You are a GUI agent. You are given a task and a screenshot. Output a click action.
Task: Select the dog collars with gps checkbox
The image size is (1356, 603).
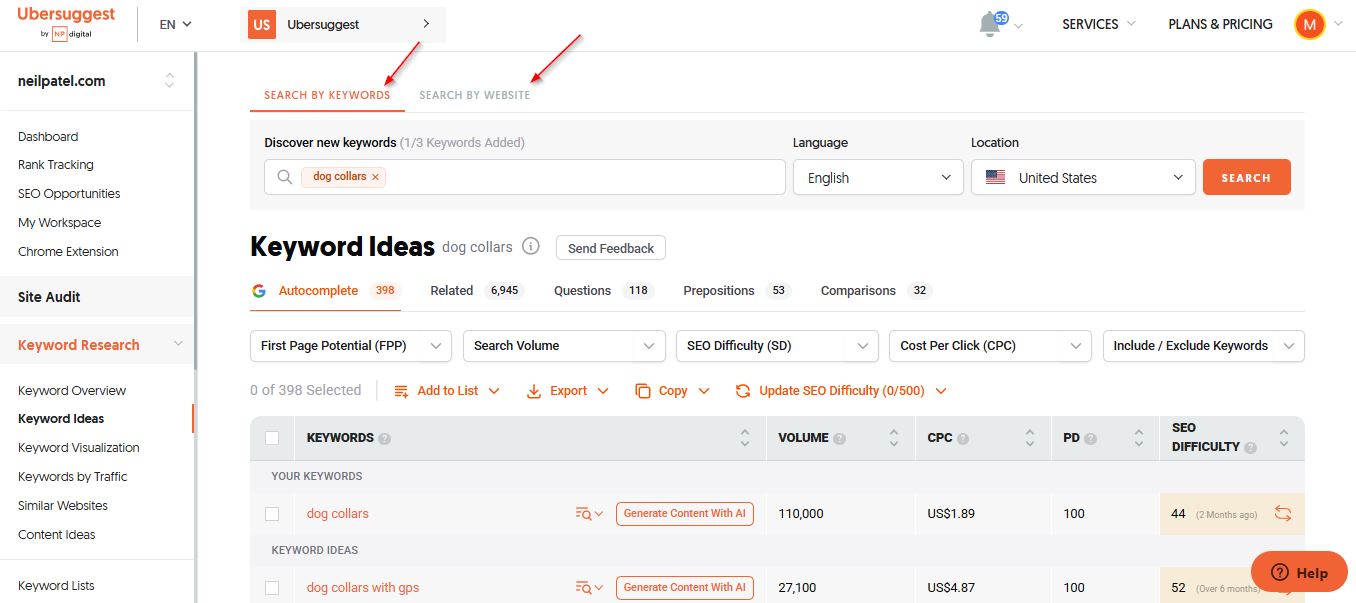coord(272,588)
